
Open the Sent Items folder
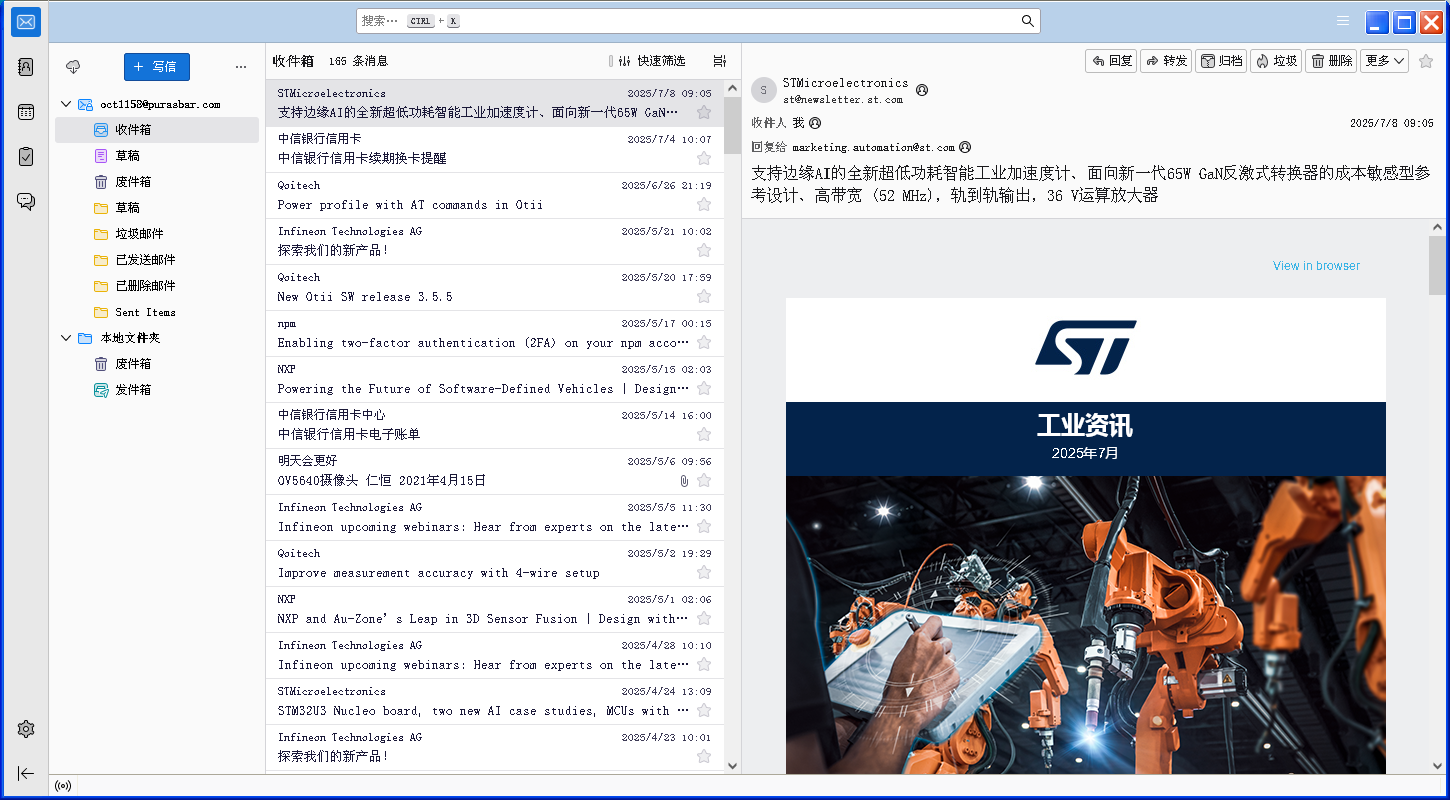(157, 312)
